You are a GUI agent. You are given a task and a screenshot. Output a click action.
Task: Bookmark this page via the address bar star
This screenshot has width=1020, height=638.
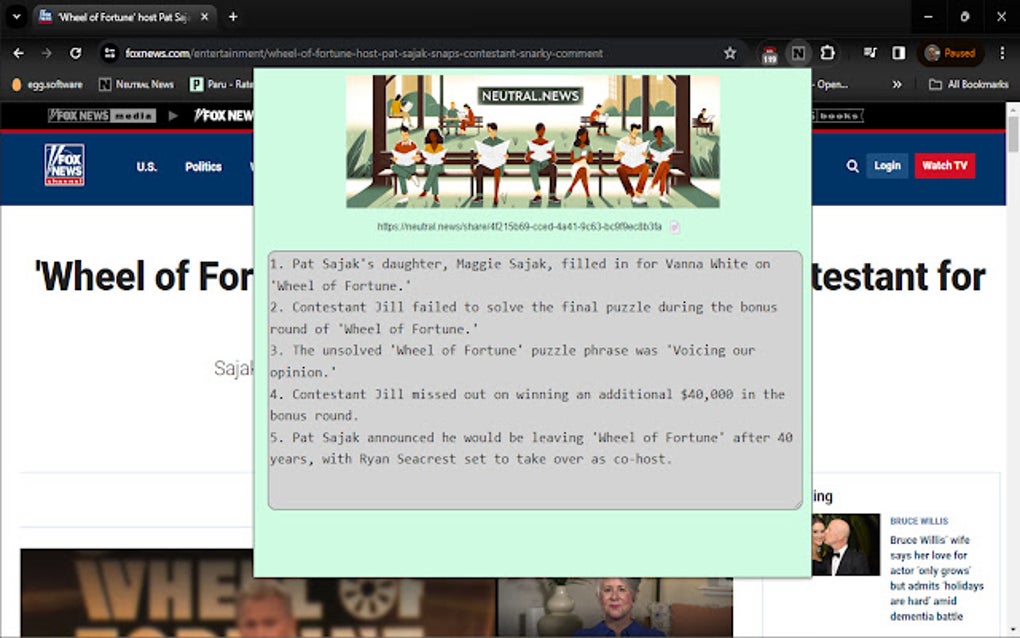click(x=730, y=54)
